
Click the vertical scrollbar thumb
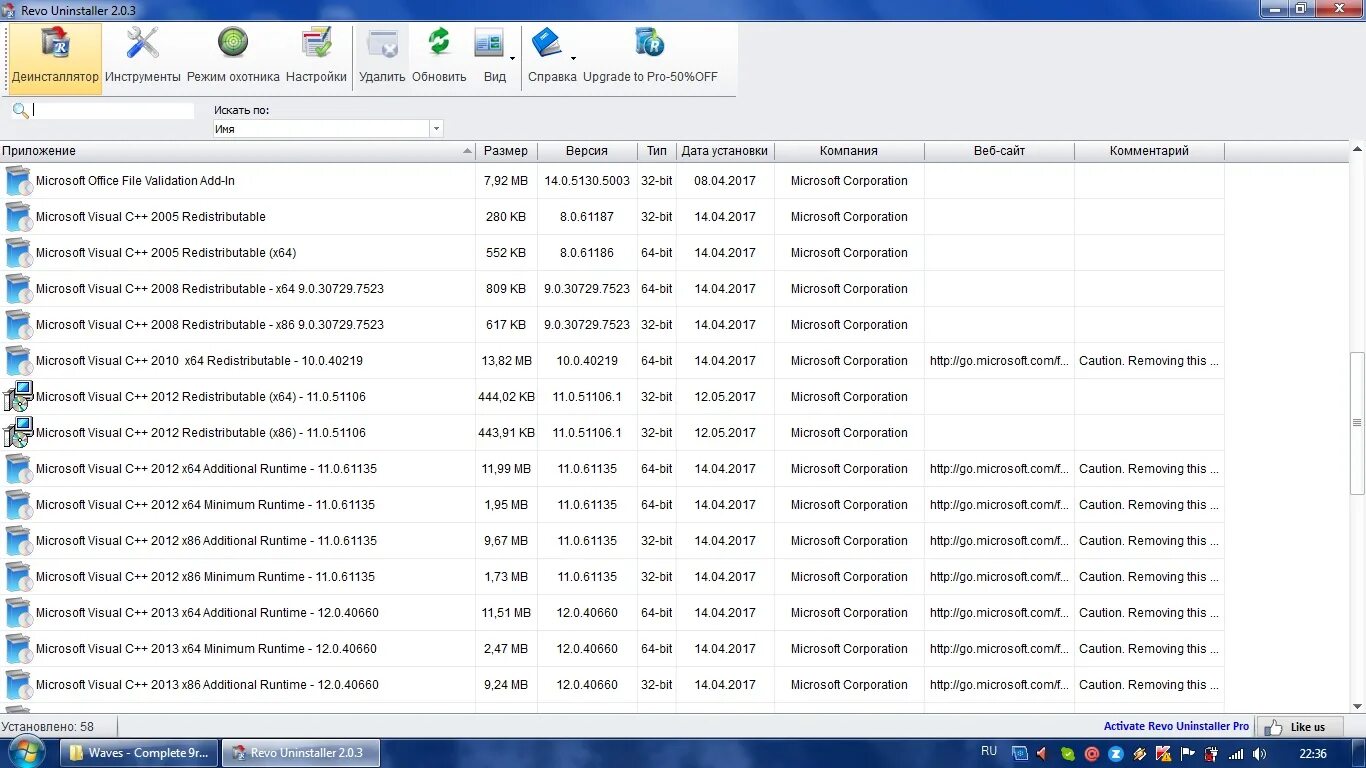1357,423
